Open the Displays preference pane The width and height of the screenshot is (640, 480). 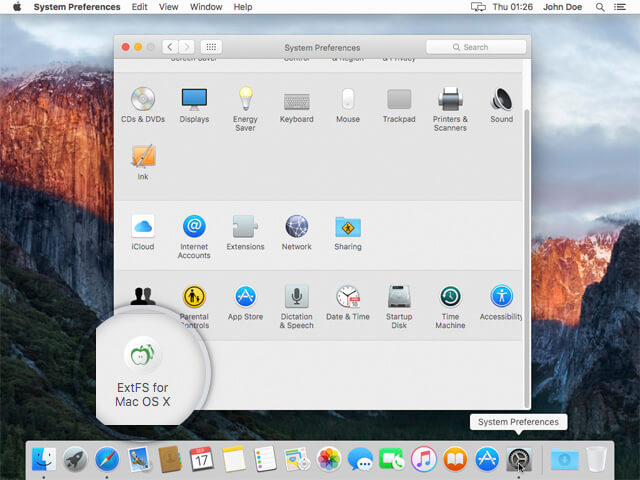pyautogui.click(x=194, y=99)
